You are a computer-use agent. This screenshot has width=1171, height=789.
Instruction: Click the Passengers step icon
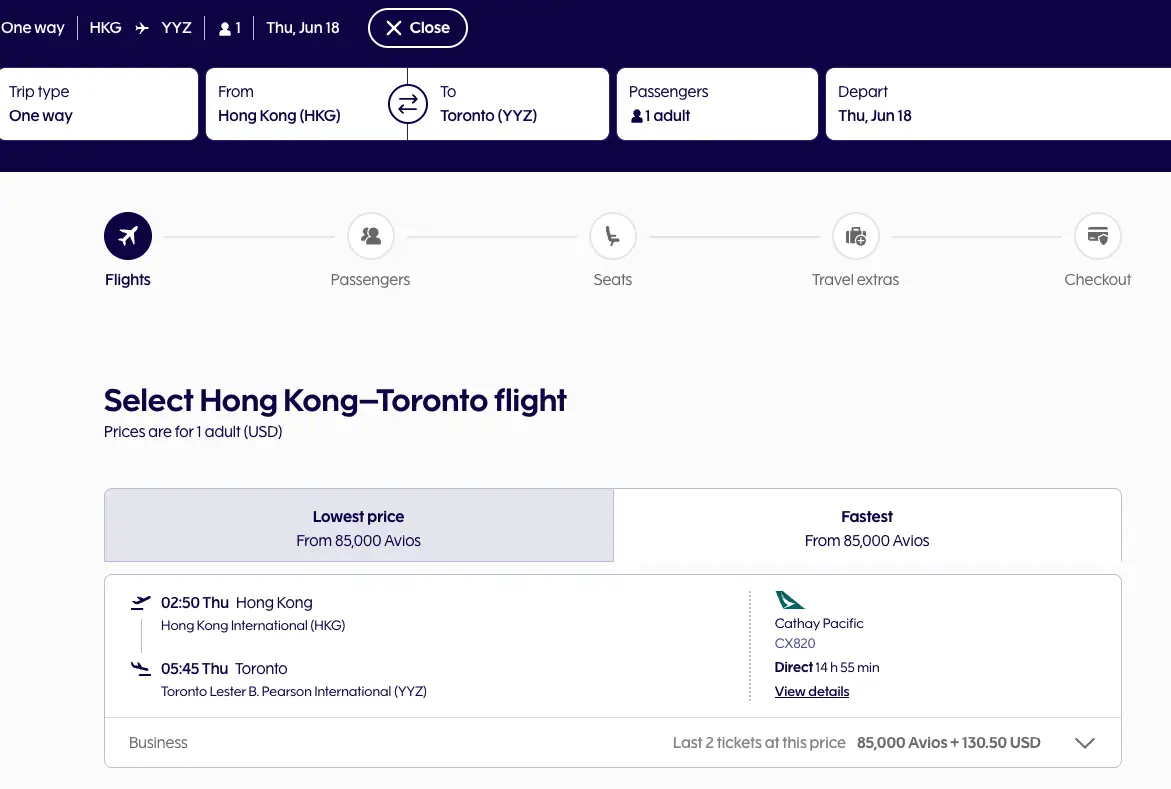coord(371,237)
